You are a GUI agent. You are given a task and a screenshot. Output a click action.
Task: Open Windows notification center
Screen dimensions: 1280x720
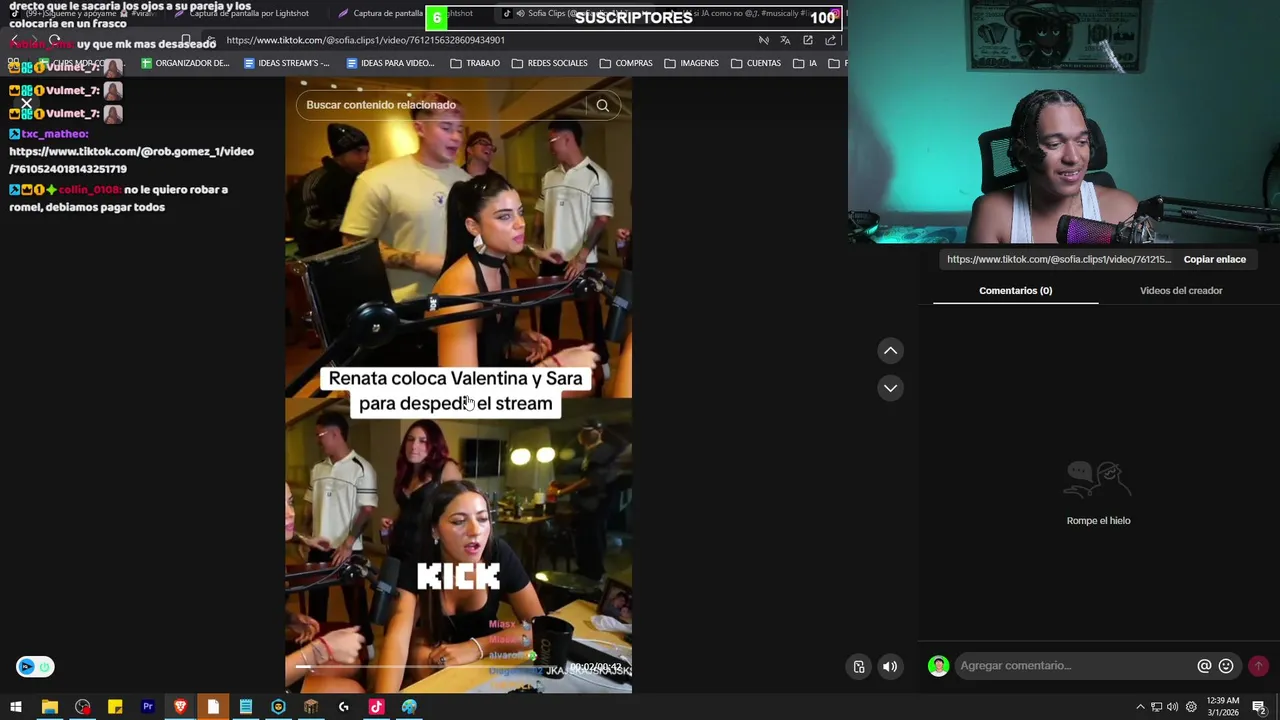[x=1259, y=707]
